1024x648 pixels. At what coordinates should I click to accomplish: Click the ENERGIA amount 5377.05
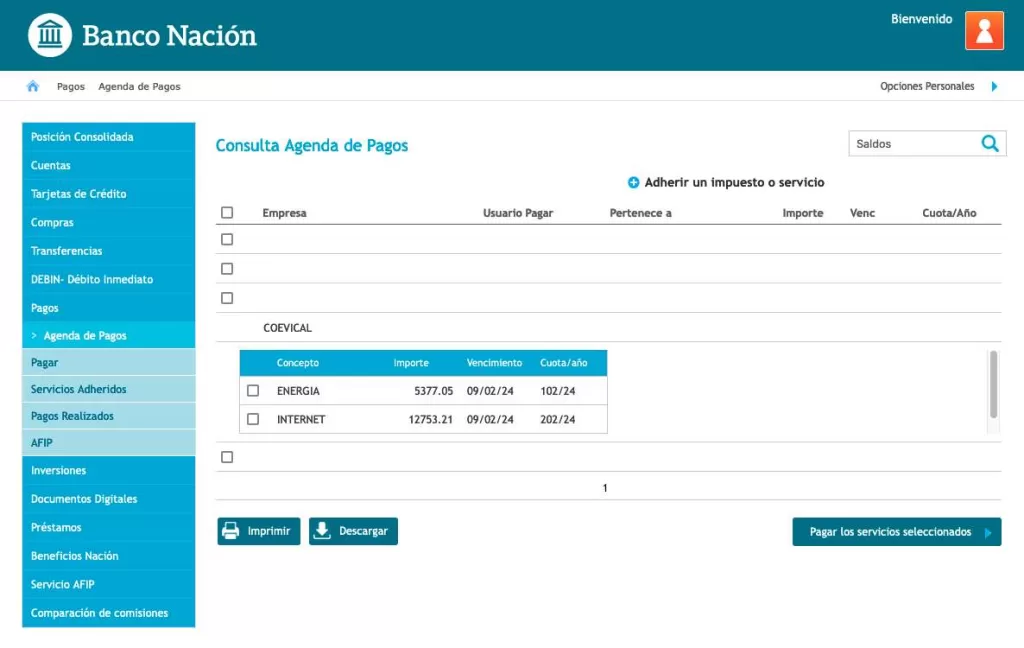click(434, 391)
